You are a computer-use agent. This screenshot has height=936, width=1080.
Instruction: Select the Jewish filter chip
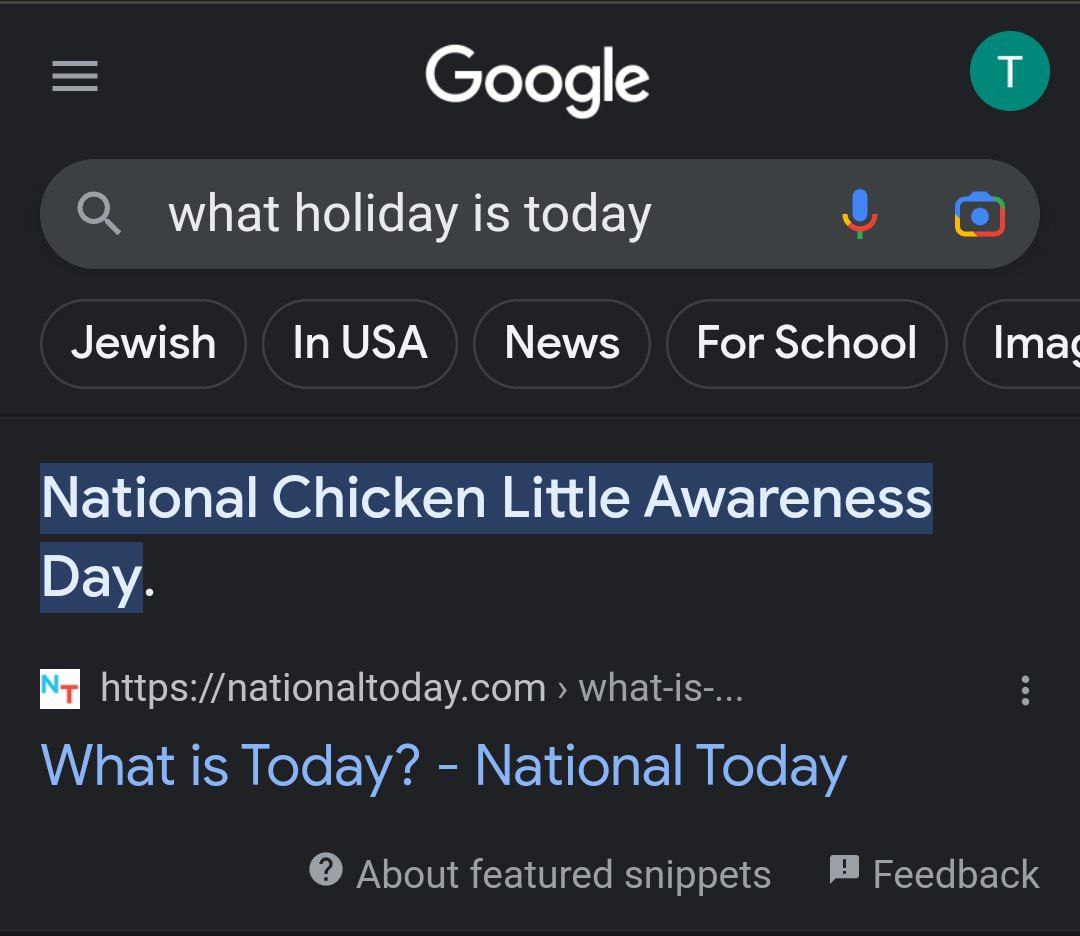click(143, 343)
